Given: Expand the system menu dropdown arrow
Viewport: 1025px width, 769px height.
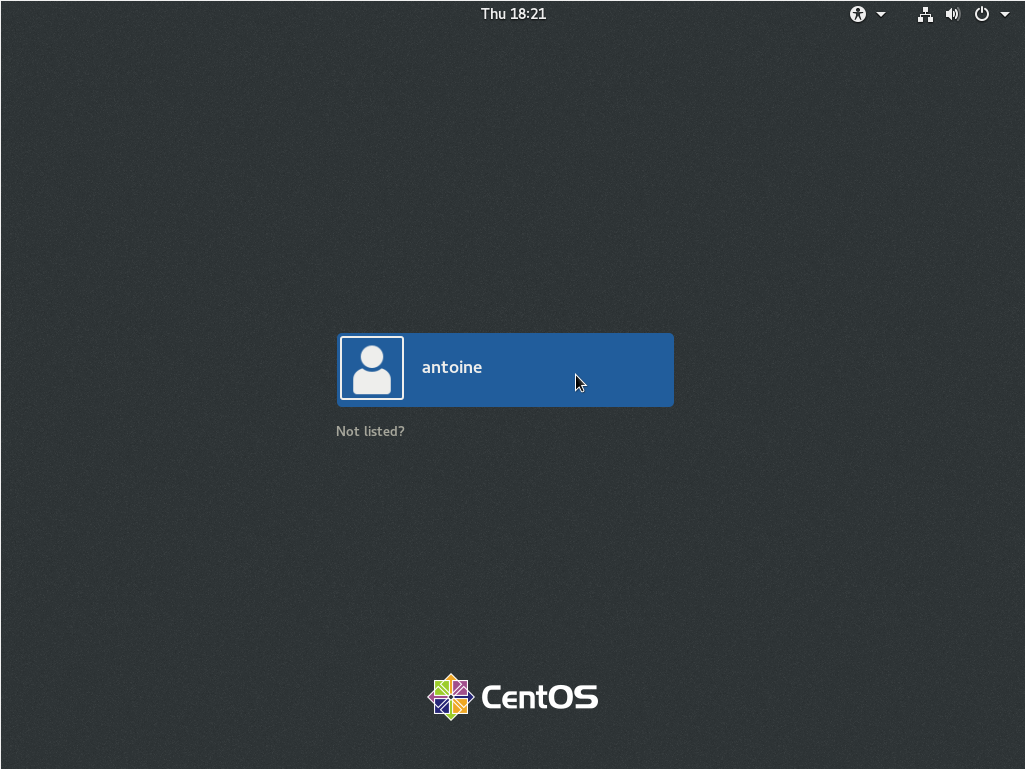Looking at the screenshot, I should coord(1005,14).
